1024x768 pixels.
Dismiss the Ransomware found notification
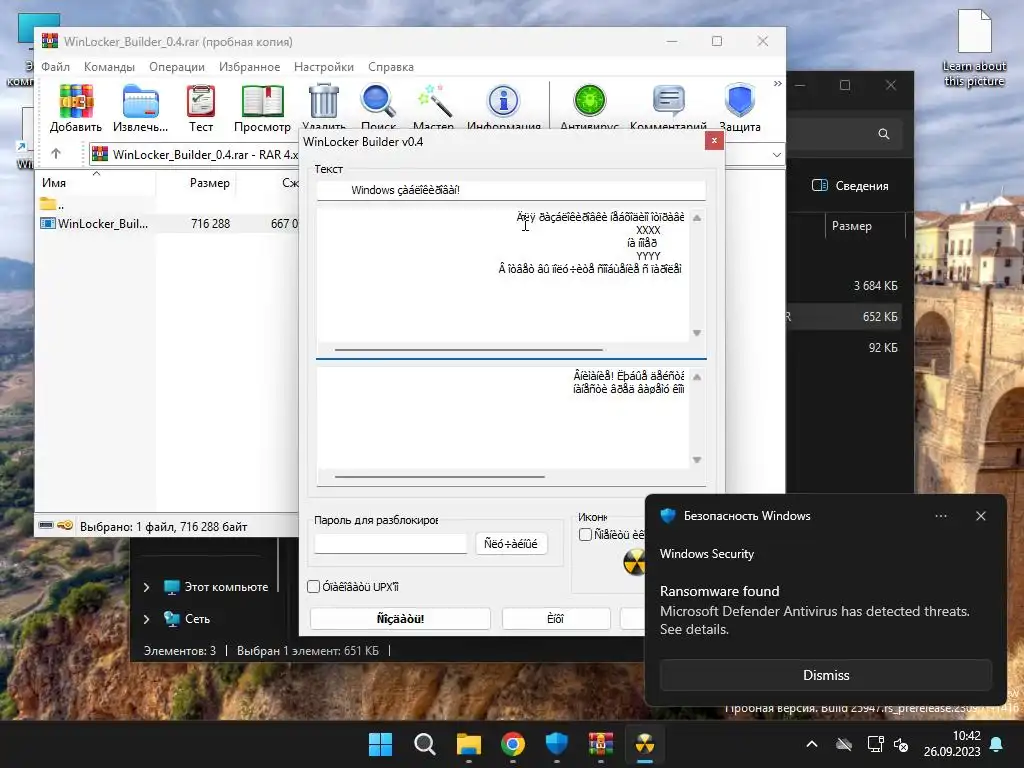(826, 675)
